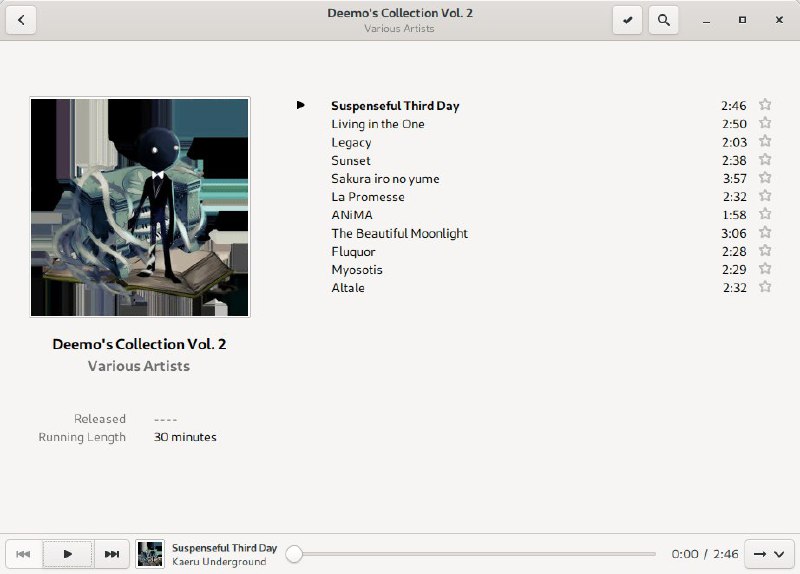This screenshot has height=574, width=800.
Task: Click the playback progress slider knob
Action: pyautogui.click(x=294, y=554)
